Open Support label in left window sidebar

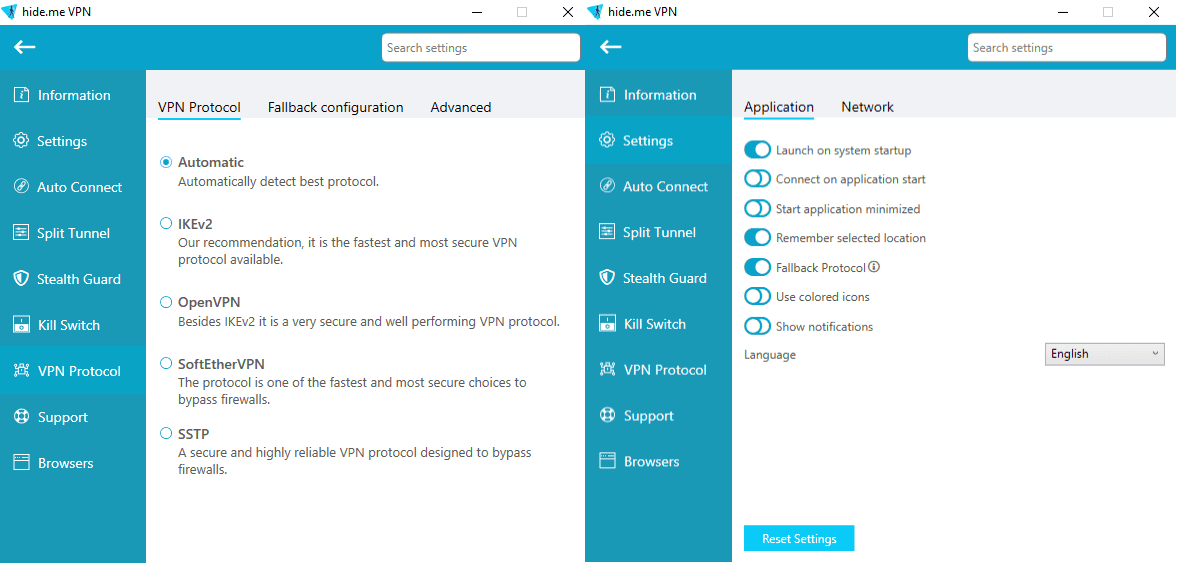(63, 417)
